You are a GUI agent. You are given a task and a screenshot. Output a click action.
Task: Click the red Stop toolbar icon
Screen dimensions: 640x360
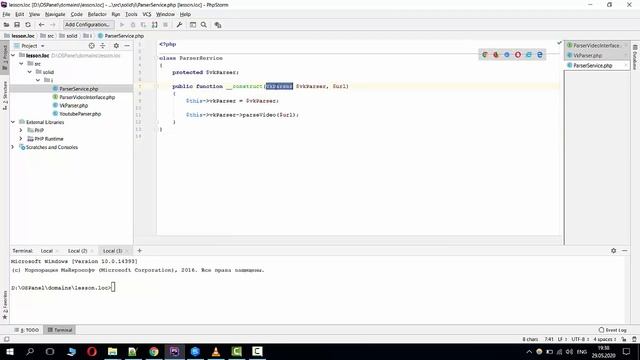[165, 25]
